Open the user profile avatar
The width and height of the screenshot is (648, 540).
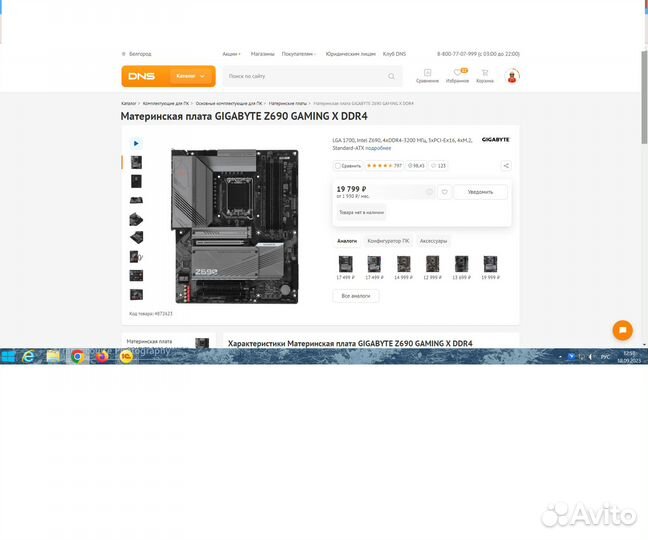click(x=512, y=76)
